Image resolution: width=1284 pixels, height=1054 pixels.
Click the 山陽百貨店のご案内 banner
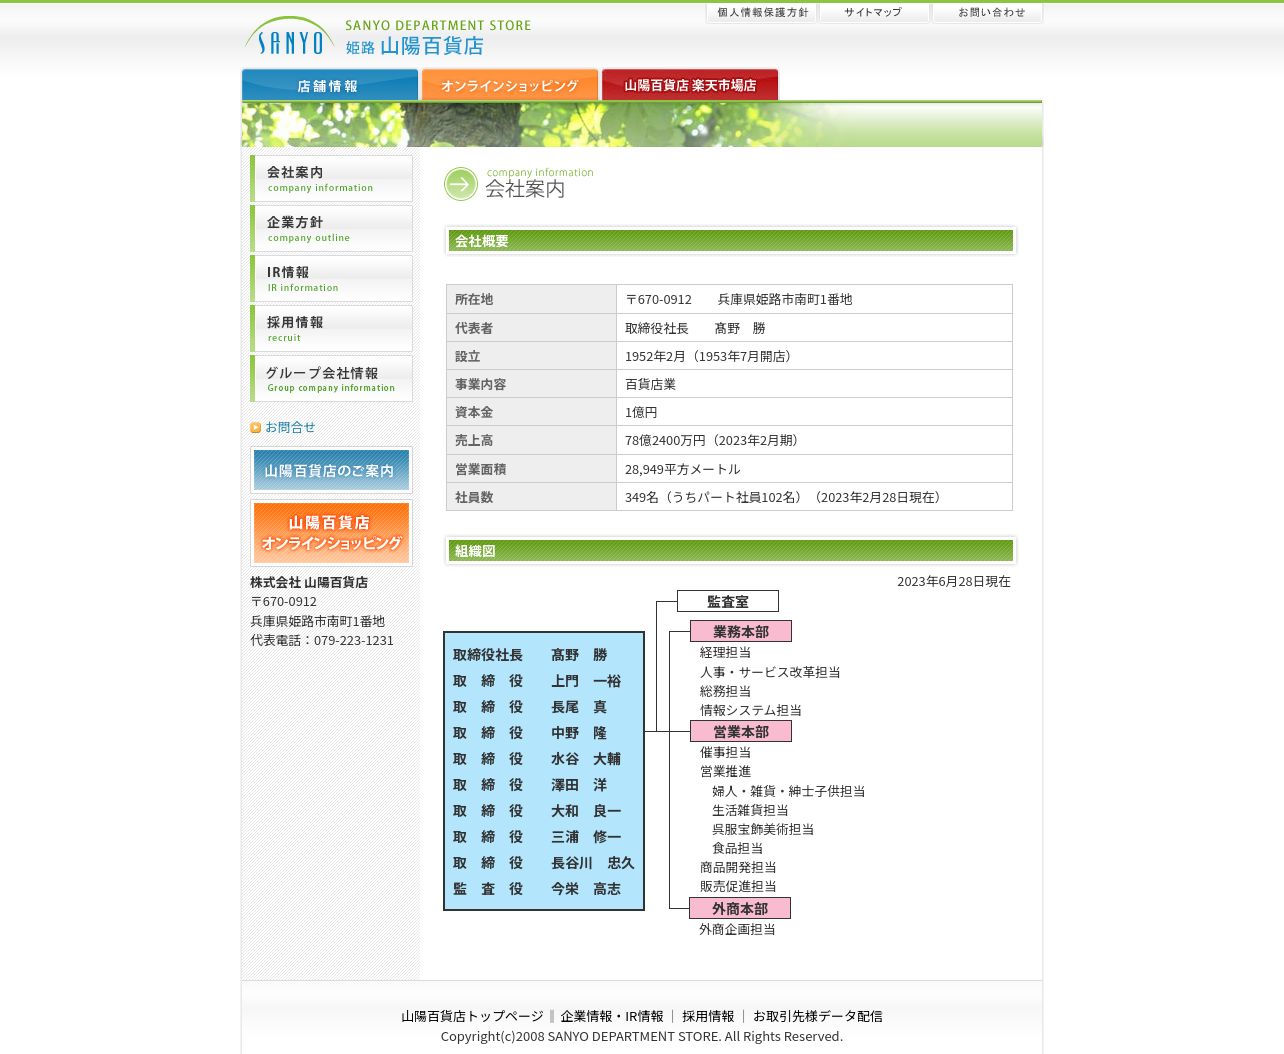coord(331,470)
